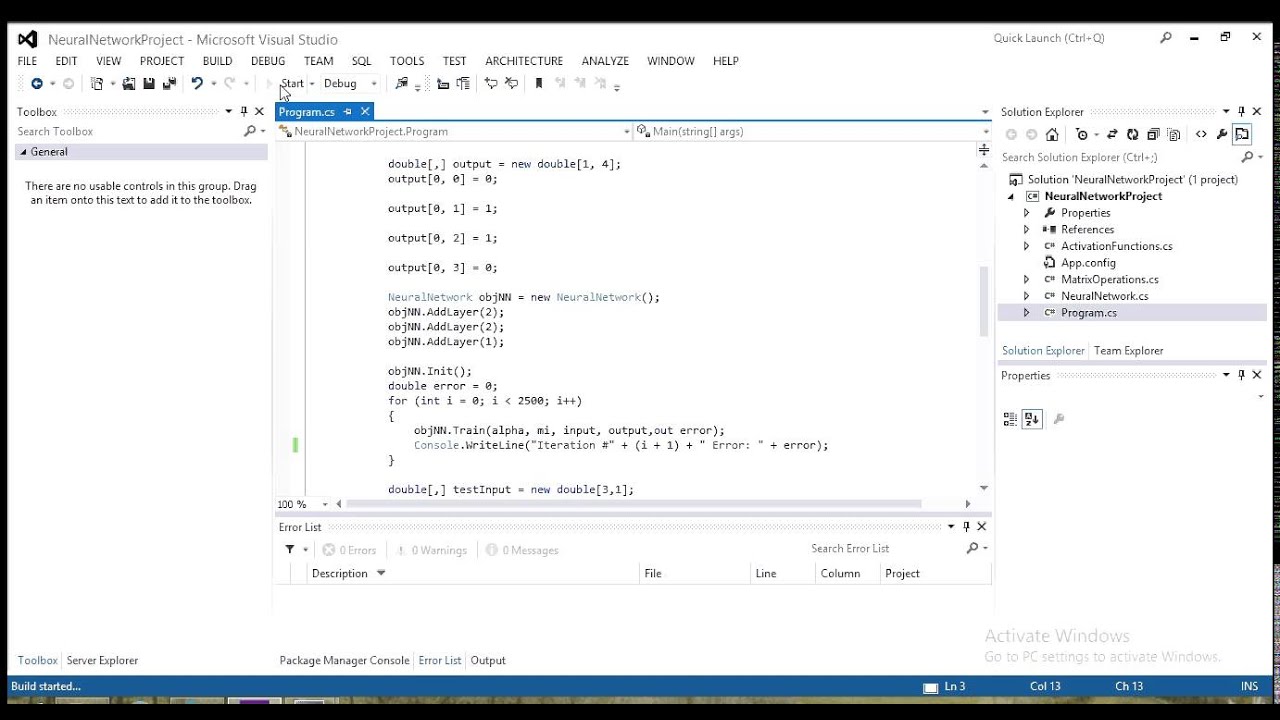Viewport: 1280px width, 720px height.
Task: Sort Error List by Description column
Action: (339, 574)
